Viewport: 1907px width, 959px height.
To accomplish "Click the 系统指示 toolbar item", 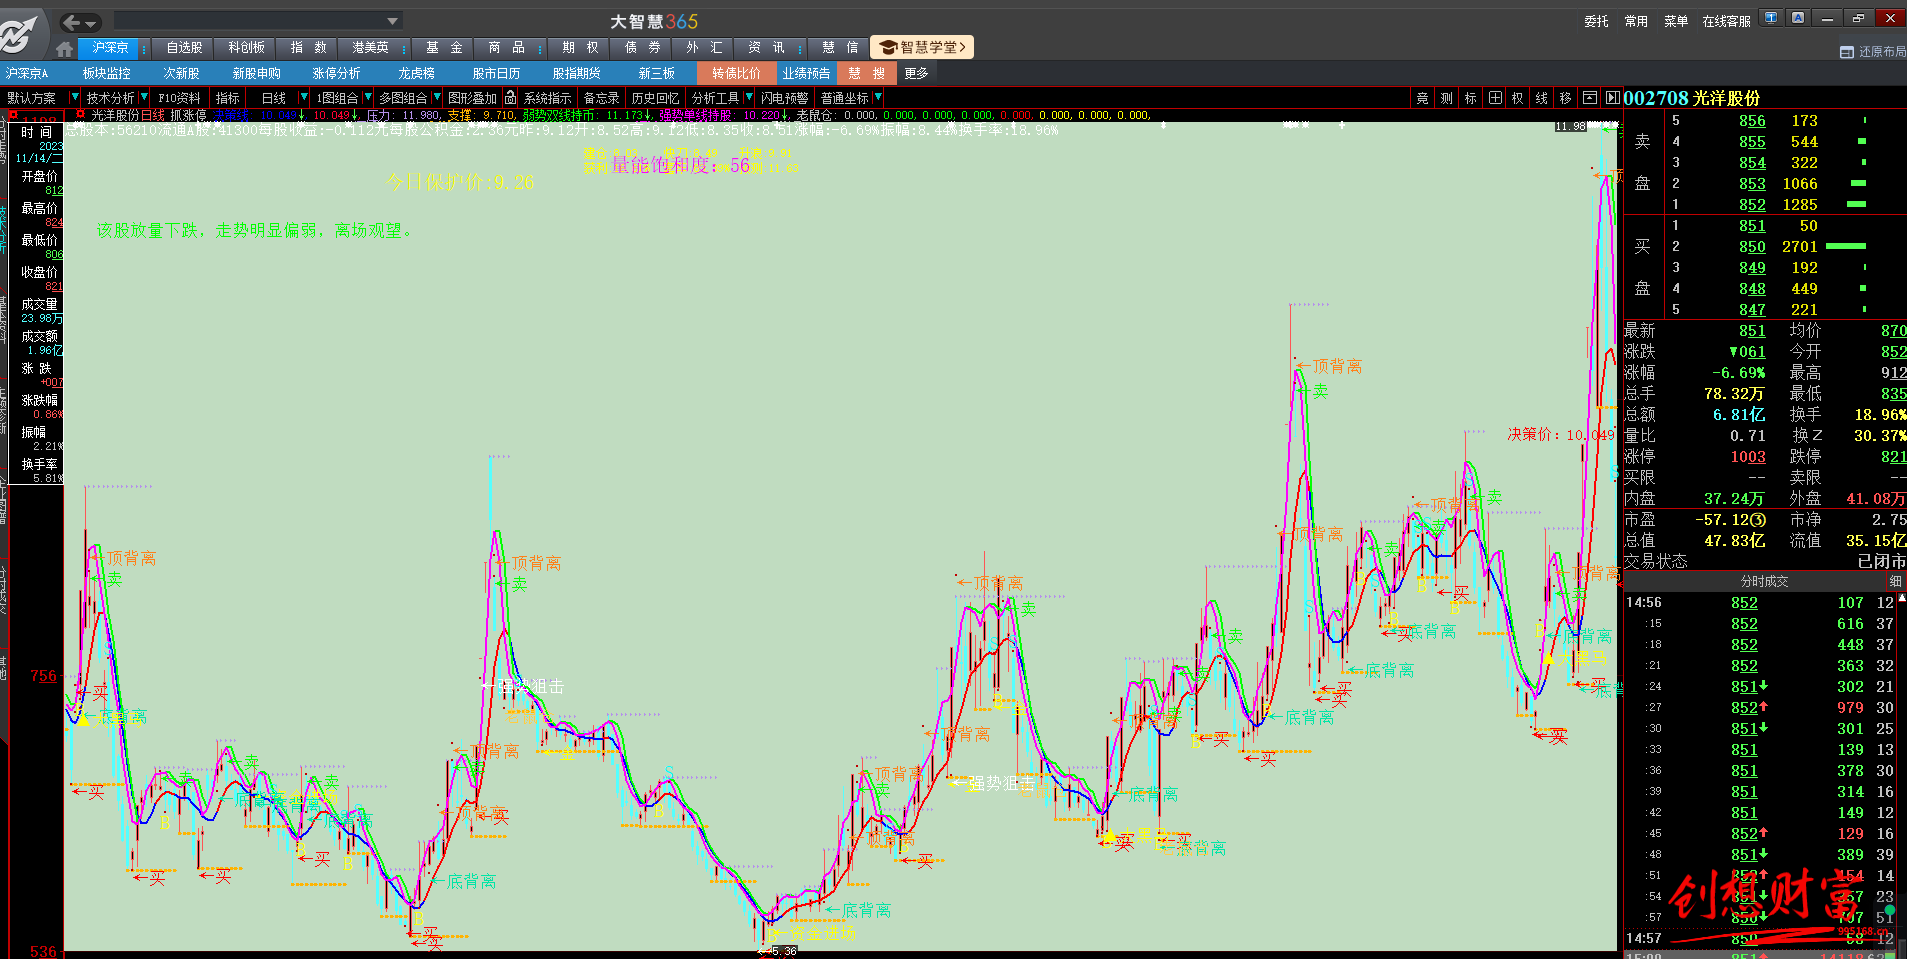I will [548, 98].
